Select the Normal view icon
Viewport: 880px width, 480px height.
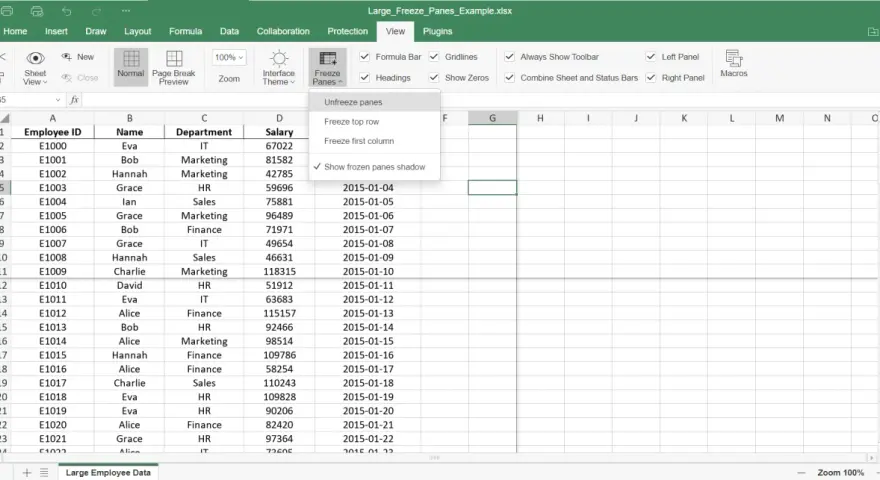131,58
